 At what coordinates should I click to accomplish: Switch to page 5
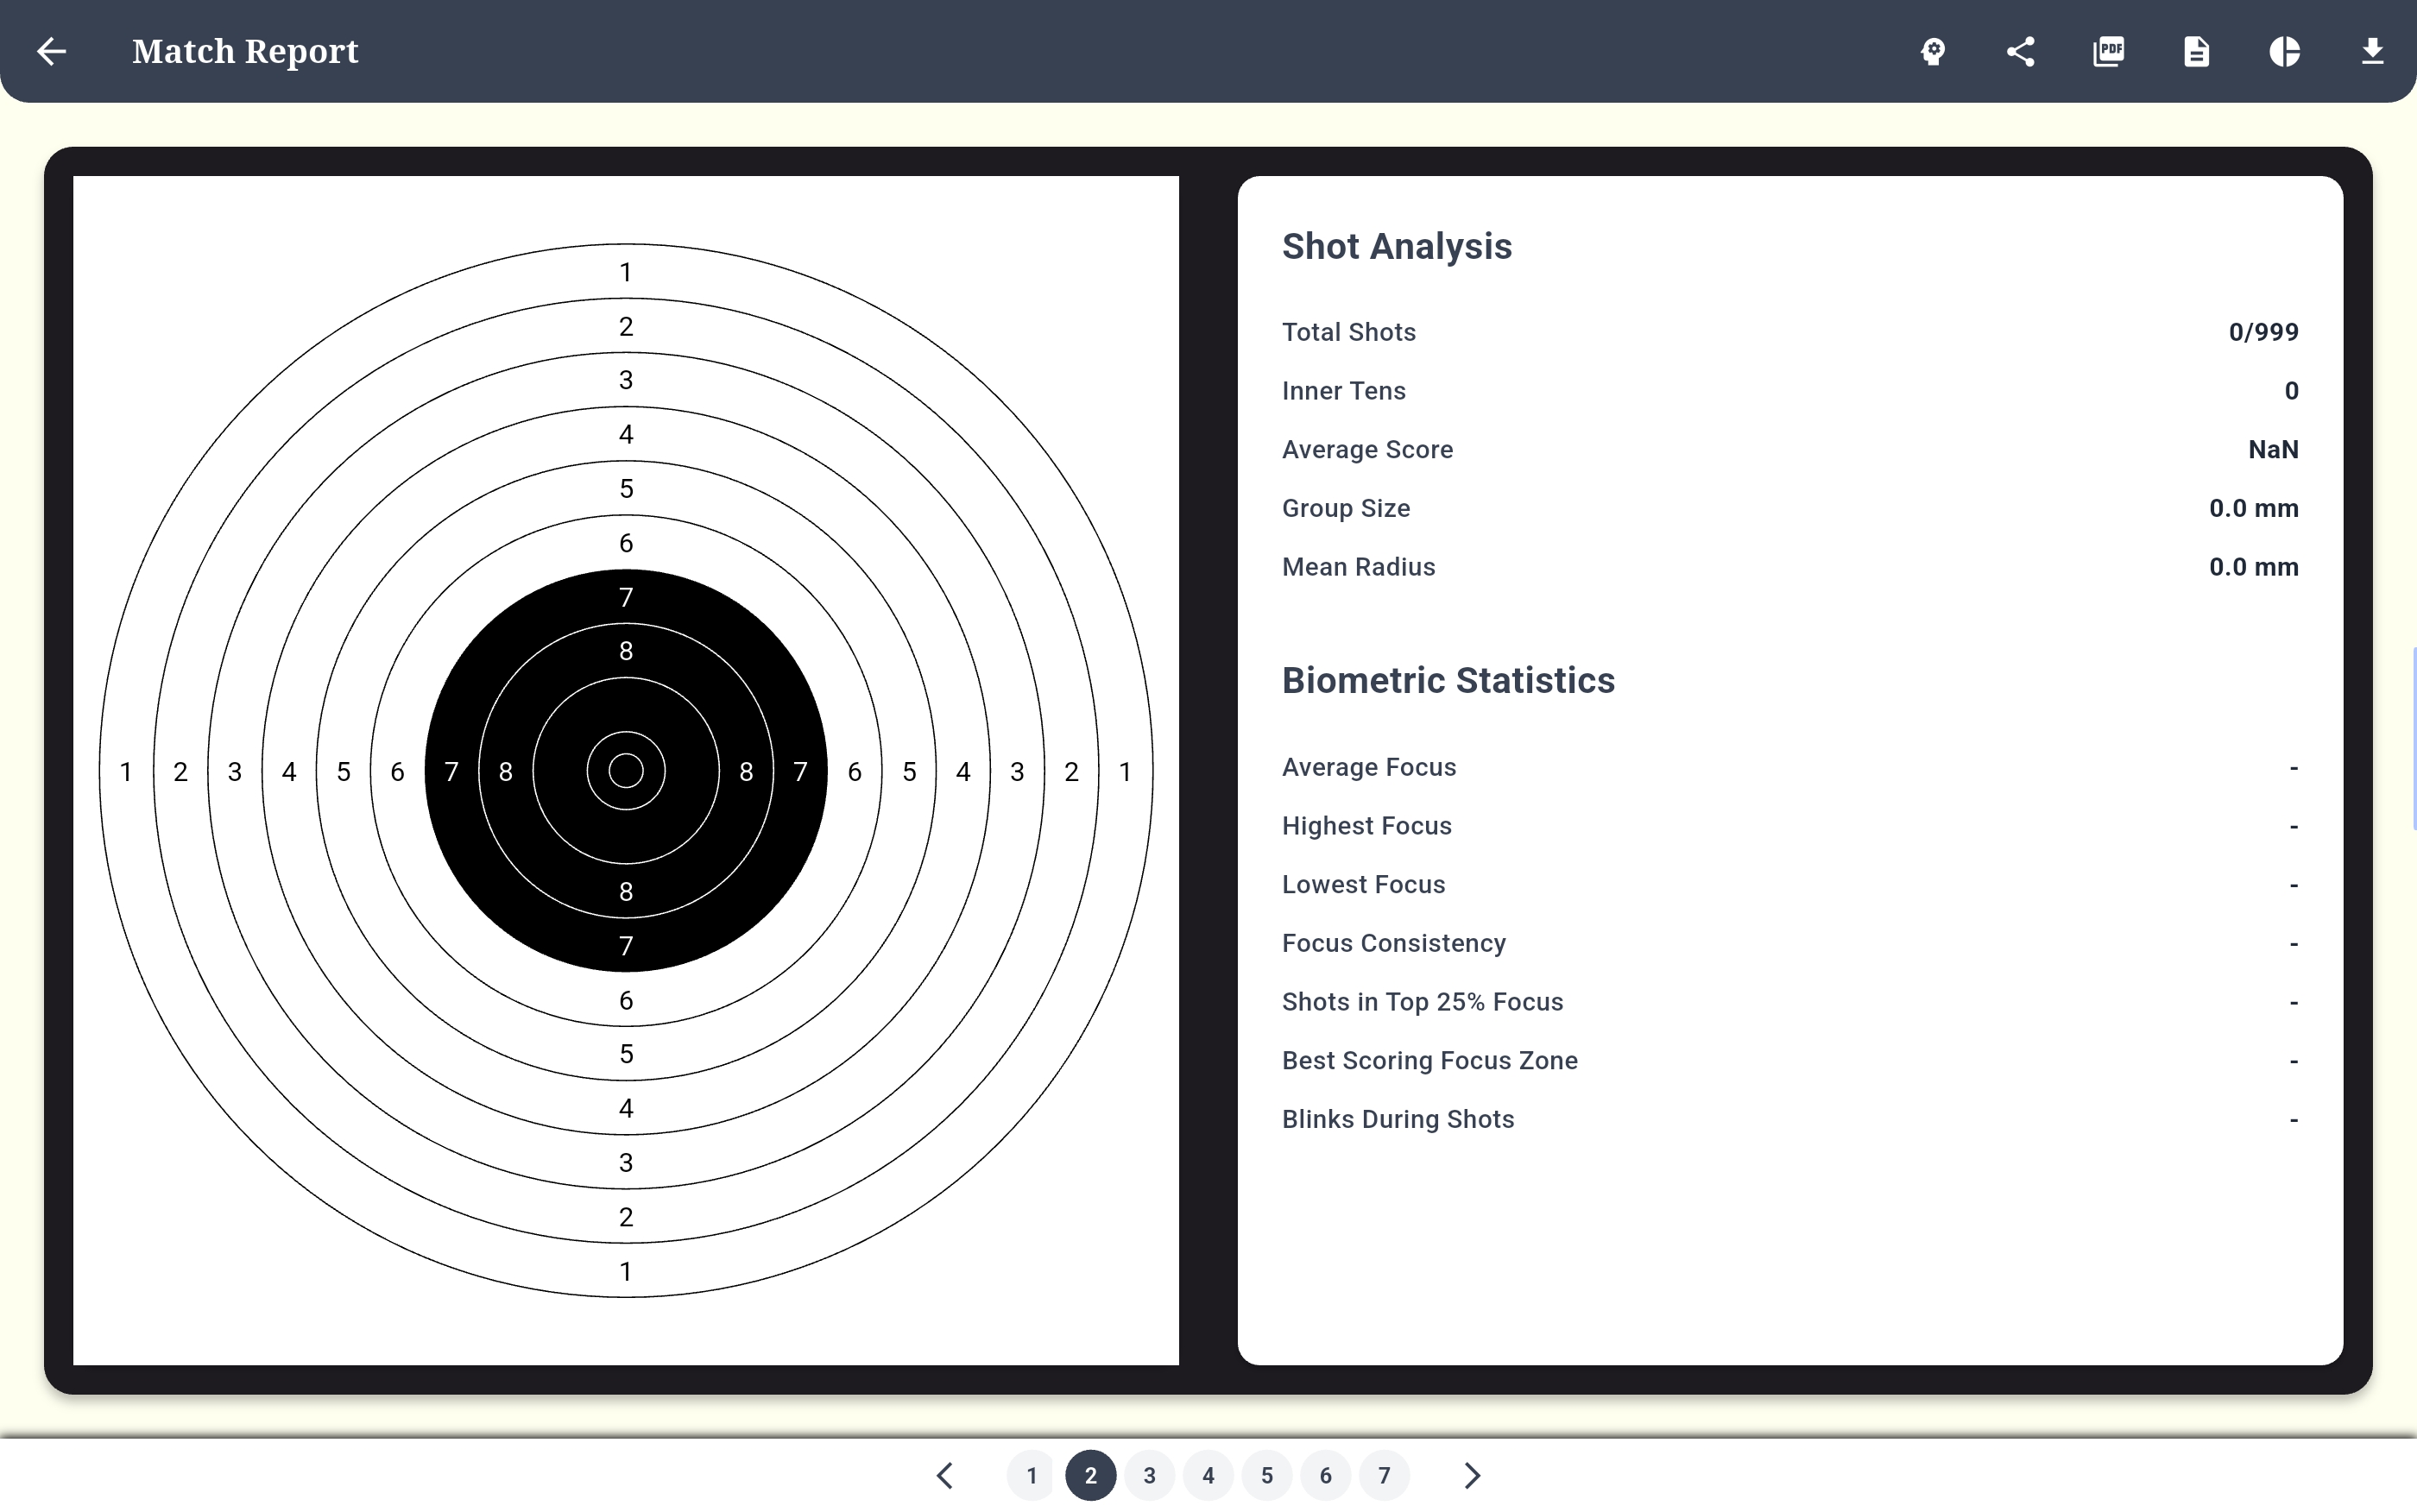(x=1267, y=1475)
